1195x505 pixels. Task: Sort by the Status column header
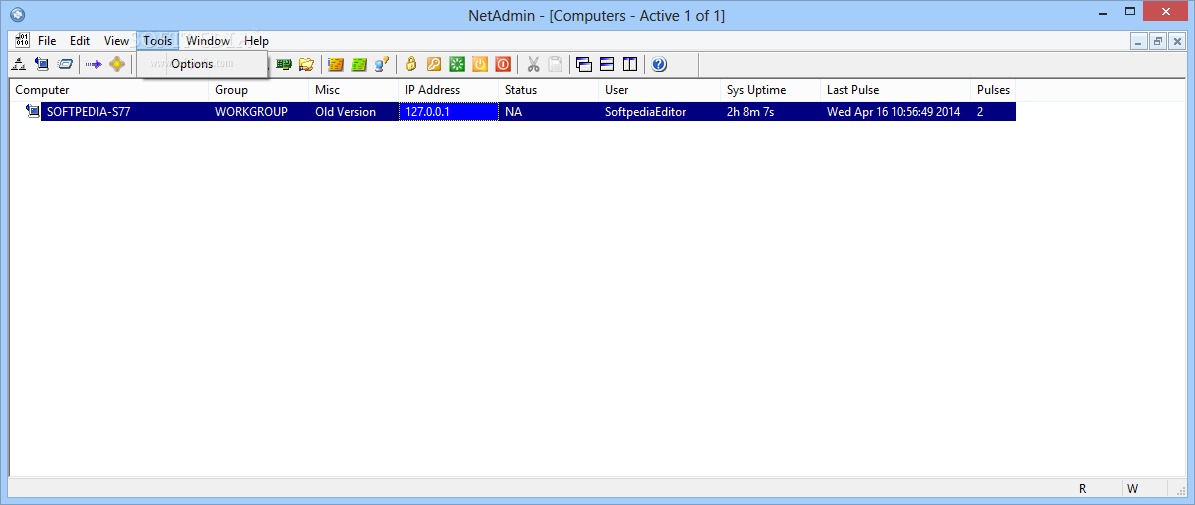(x=549, y=90)
